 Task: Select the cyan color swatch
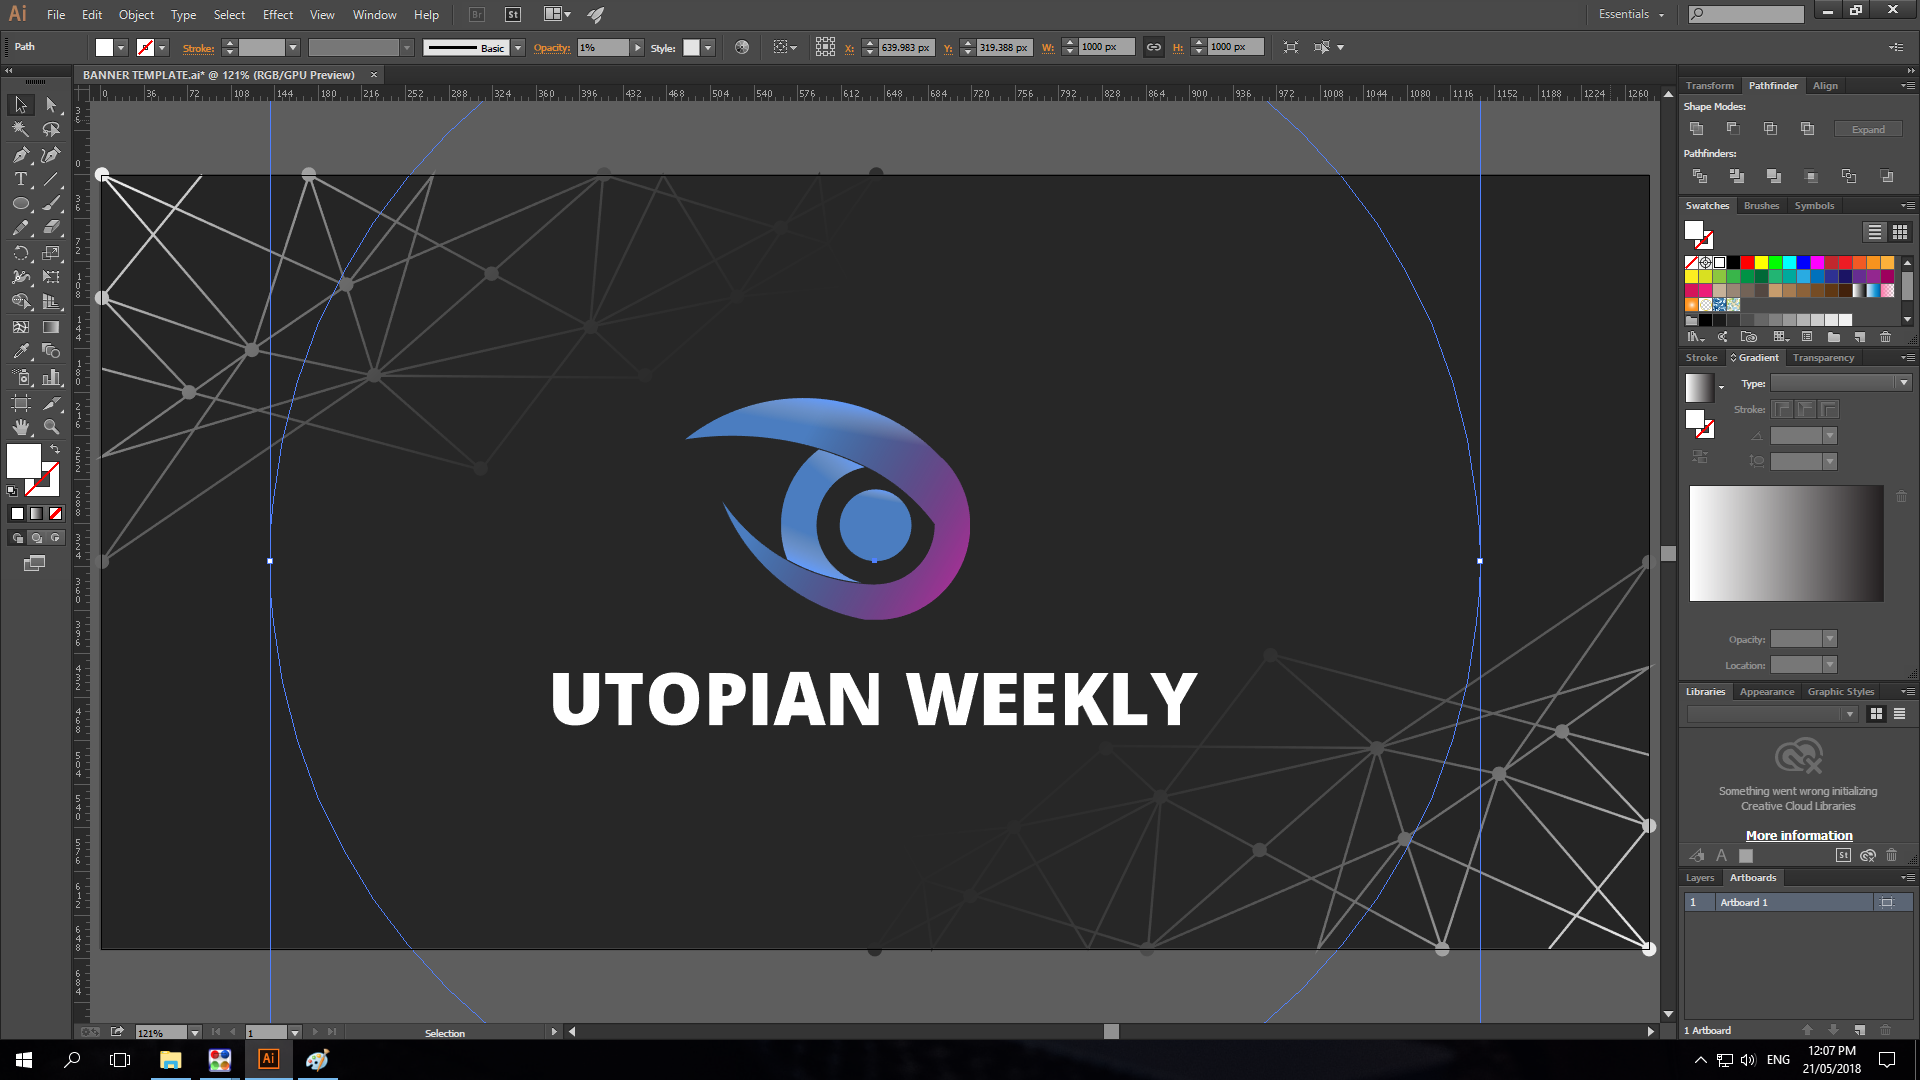[x=1789, y=263]
